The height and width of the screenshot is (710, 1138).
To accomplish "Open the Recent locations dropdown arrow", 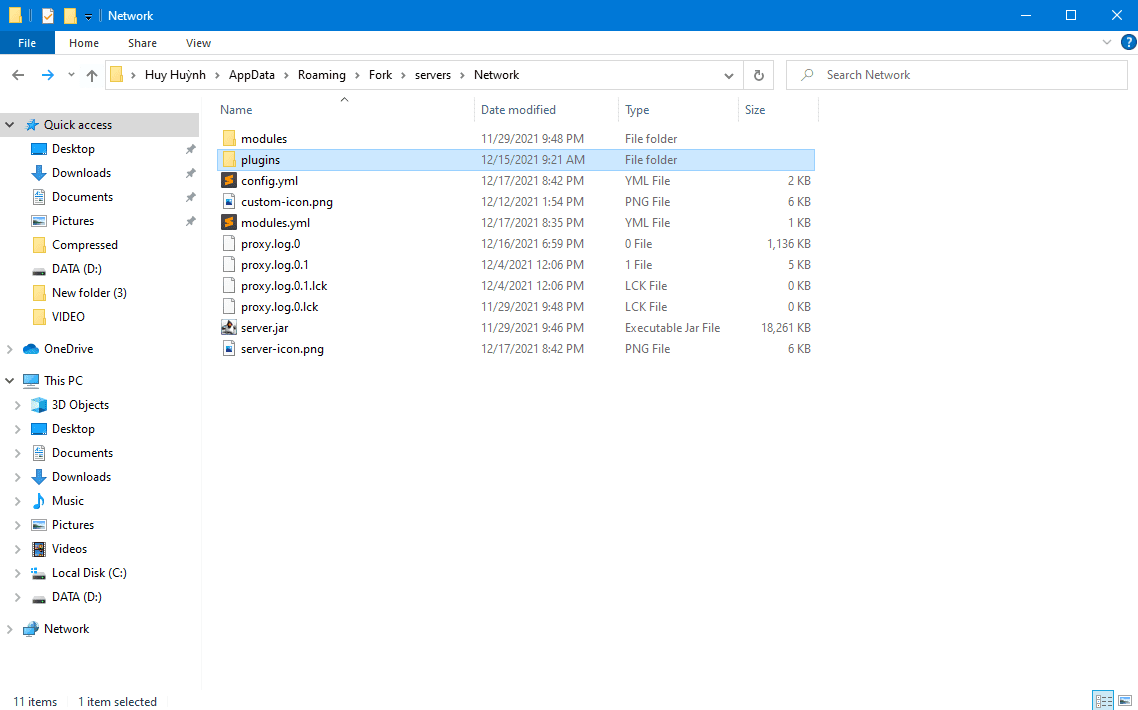I will click(x=71, y=75).
